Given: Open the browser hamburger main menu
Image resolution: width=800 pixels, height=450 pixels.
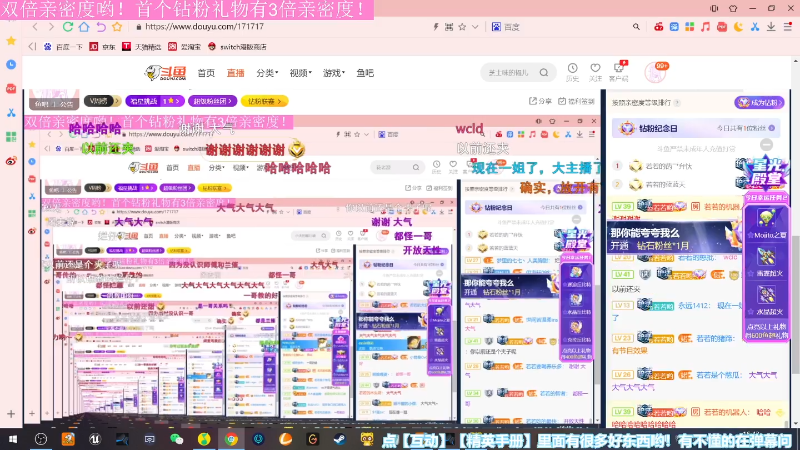Looking at the screenshot, I should [x=787, y=27].
